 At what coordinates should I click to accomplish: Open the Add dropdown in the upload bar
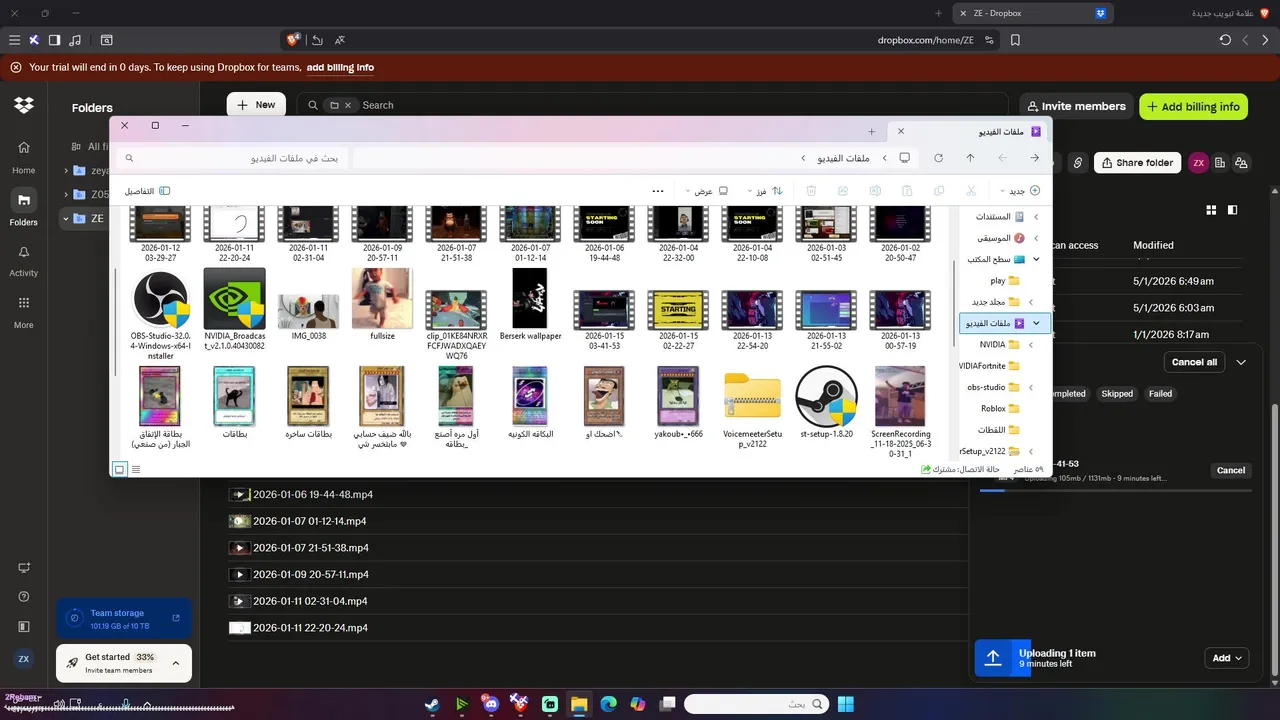[x=1227, y=658]
